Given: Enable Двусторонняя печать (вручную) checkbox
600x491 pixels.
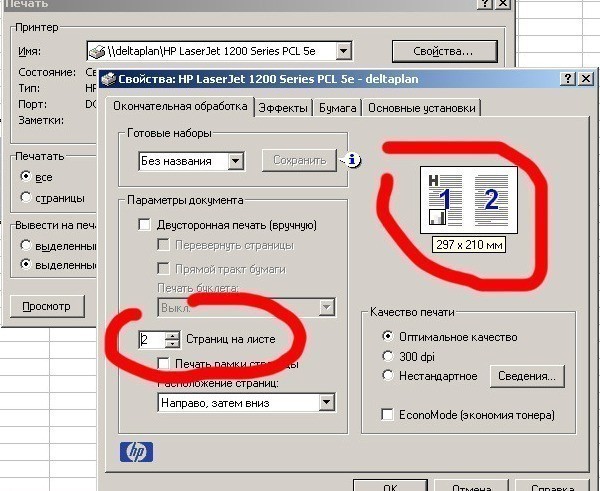Looking at the screenshot, I should (x=144, y=225).
